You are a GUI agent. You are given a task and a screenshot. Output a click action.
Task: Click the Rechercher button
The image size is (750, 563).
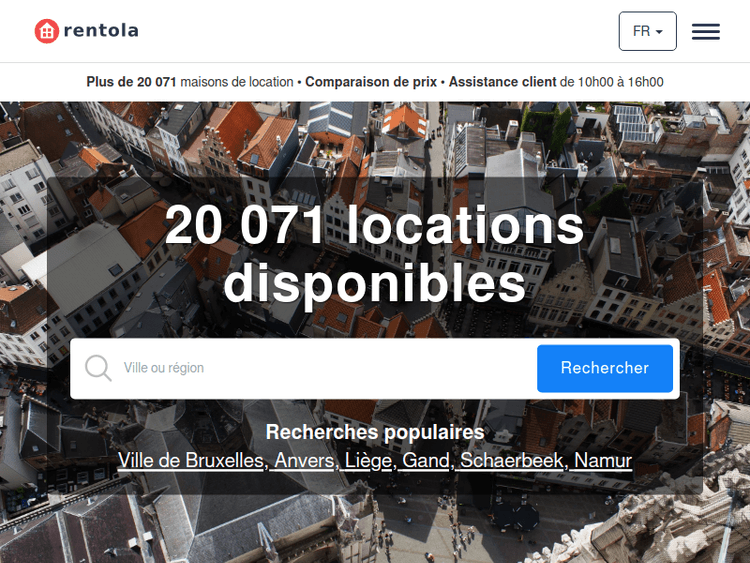coord(605,368)
